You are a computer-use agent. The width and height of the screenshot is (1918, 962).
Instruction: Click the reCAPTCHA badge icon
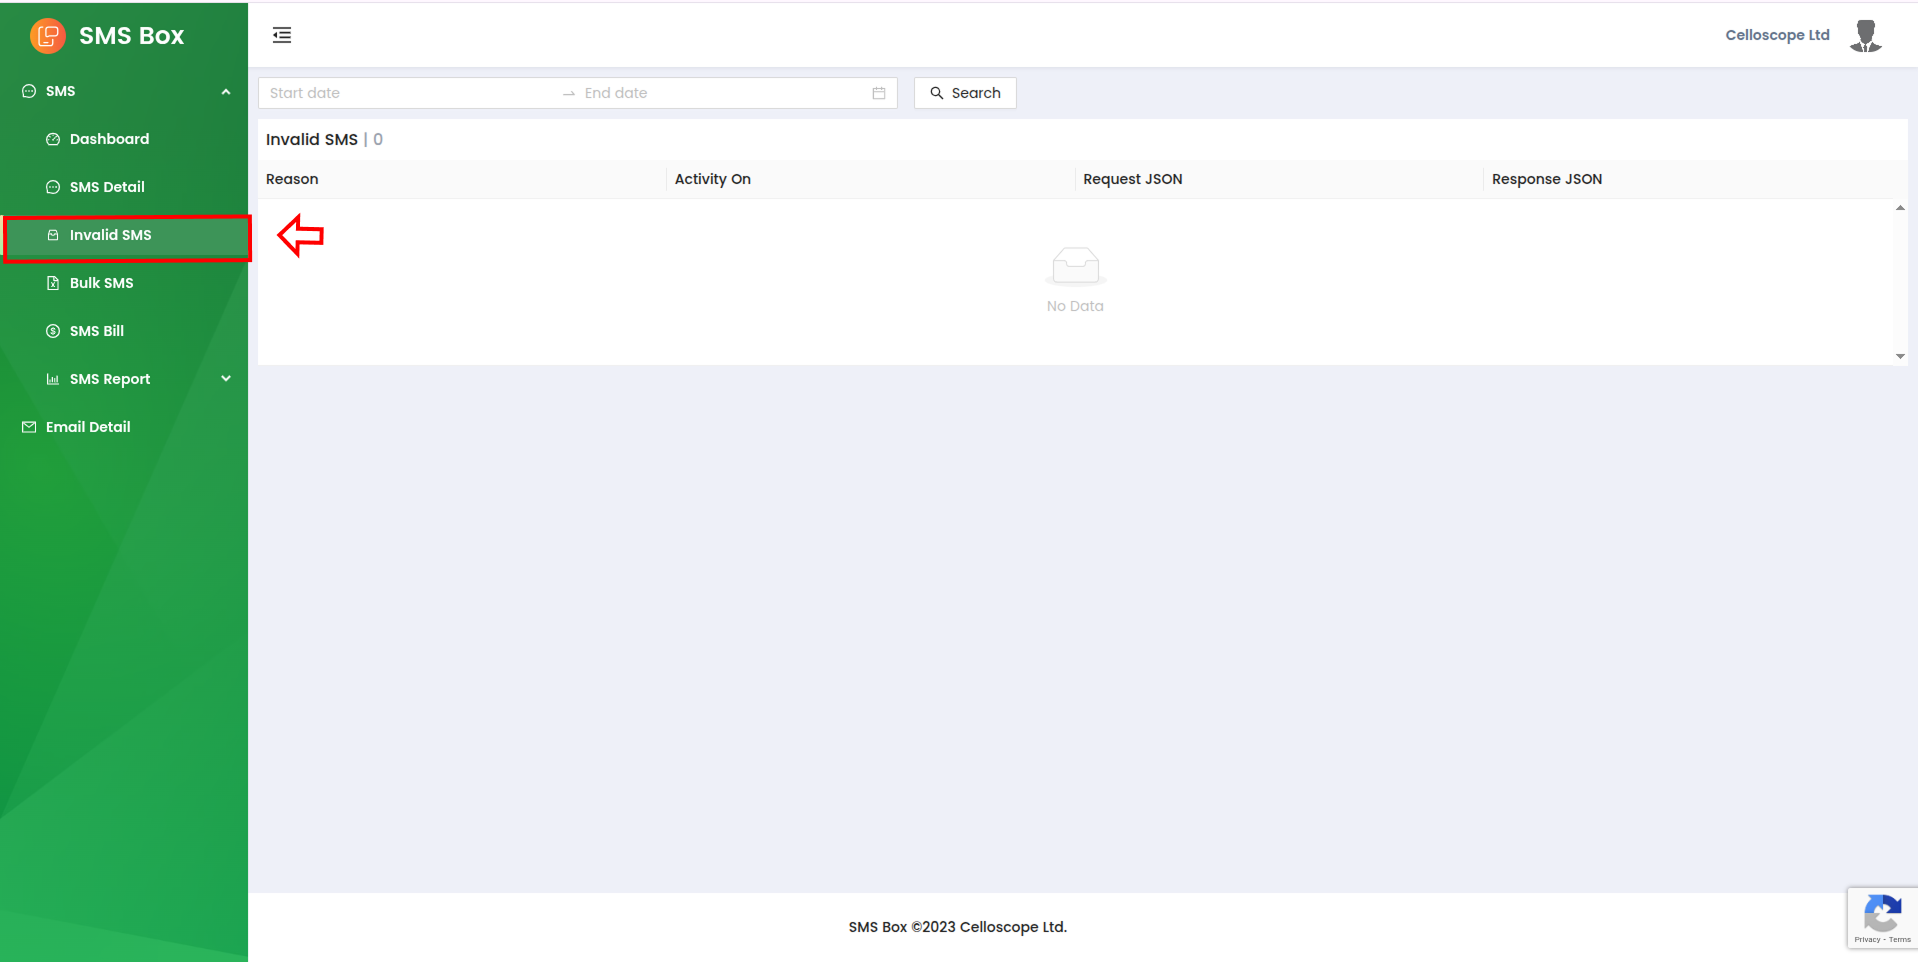click(1881, 917)
